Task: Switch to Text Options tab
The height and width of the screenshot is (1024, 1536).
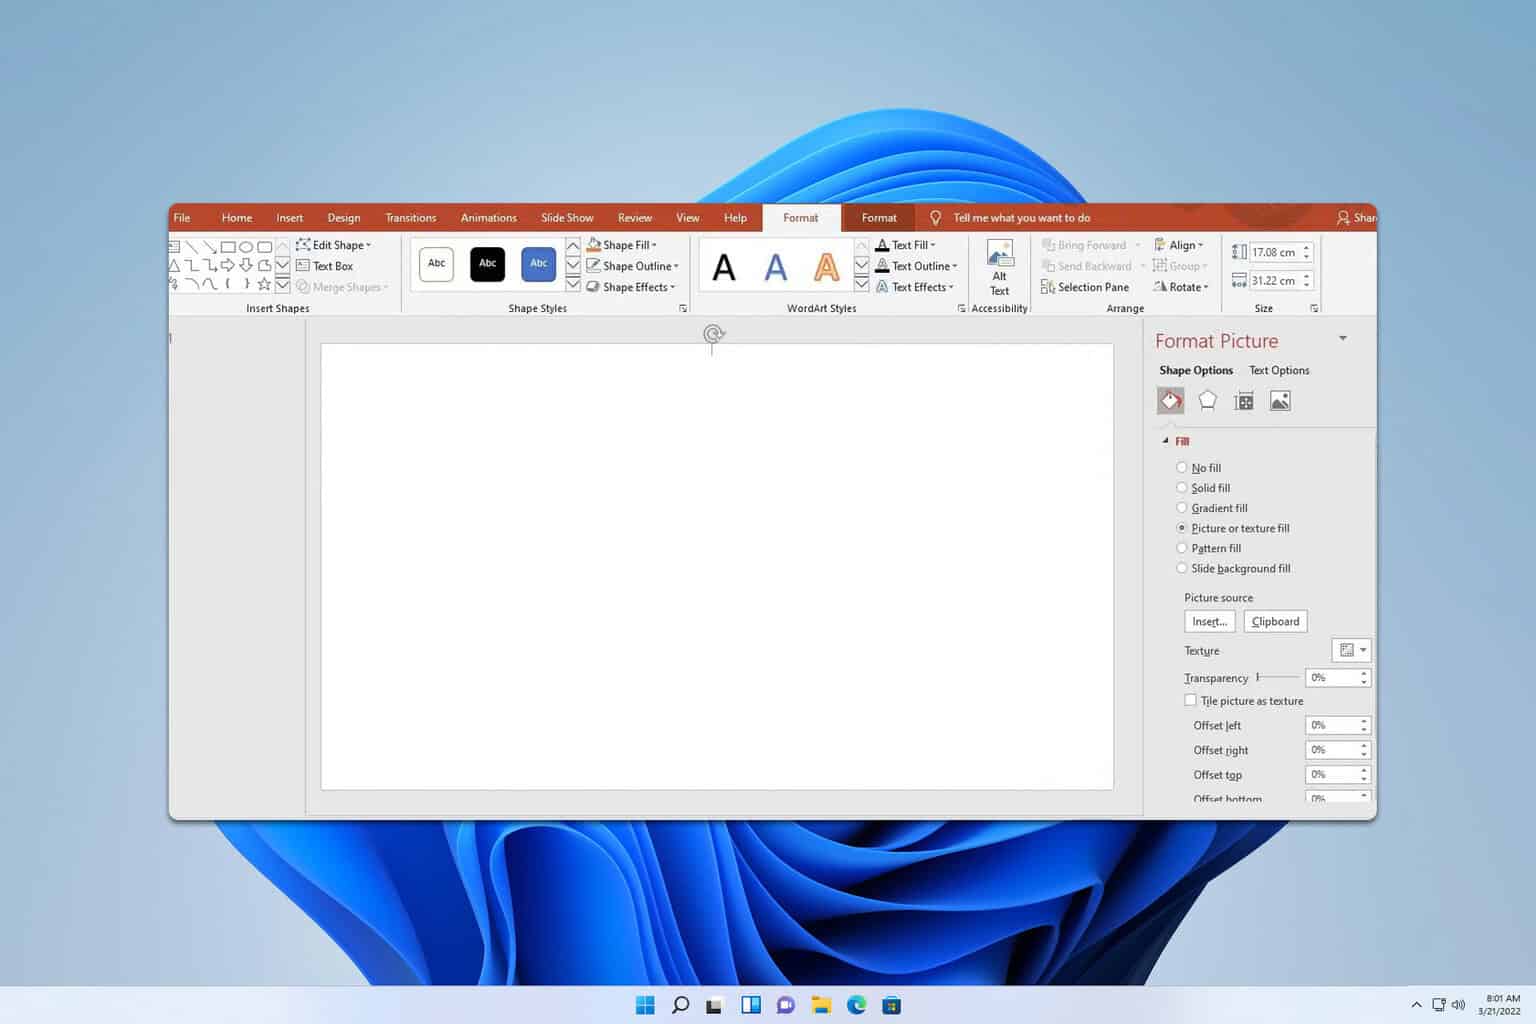Action: 1279,370
